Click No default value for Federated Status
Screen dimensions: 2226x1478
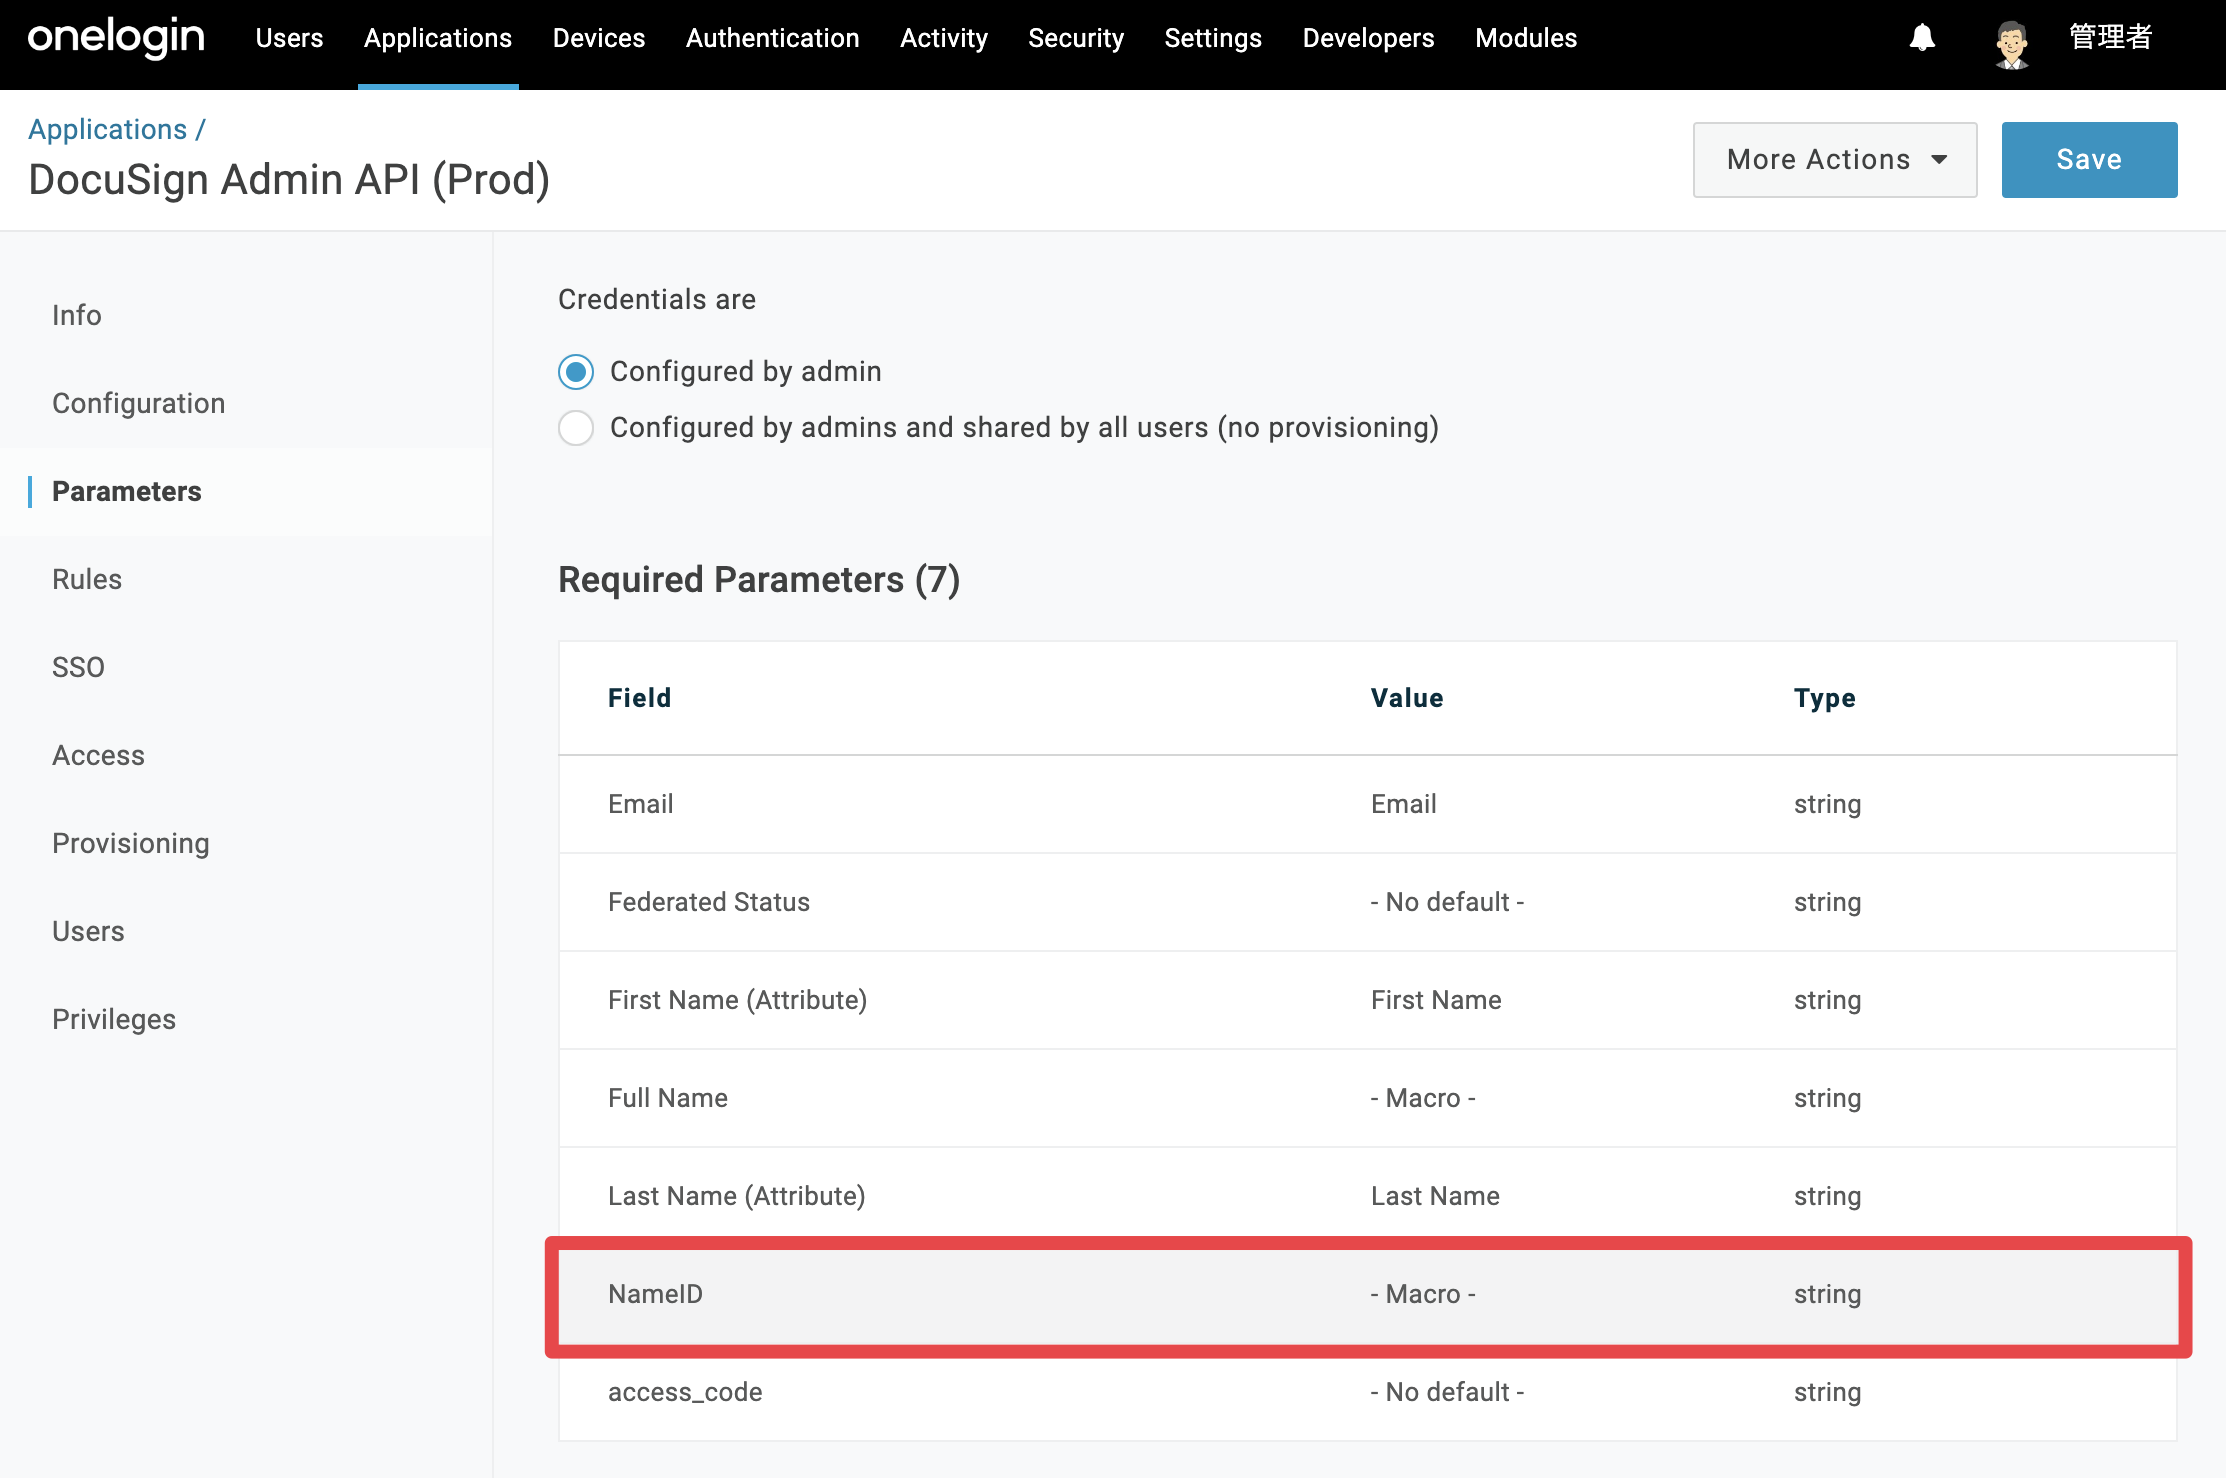(x=1447, y=903)
